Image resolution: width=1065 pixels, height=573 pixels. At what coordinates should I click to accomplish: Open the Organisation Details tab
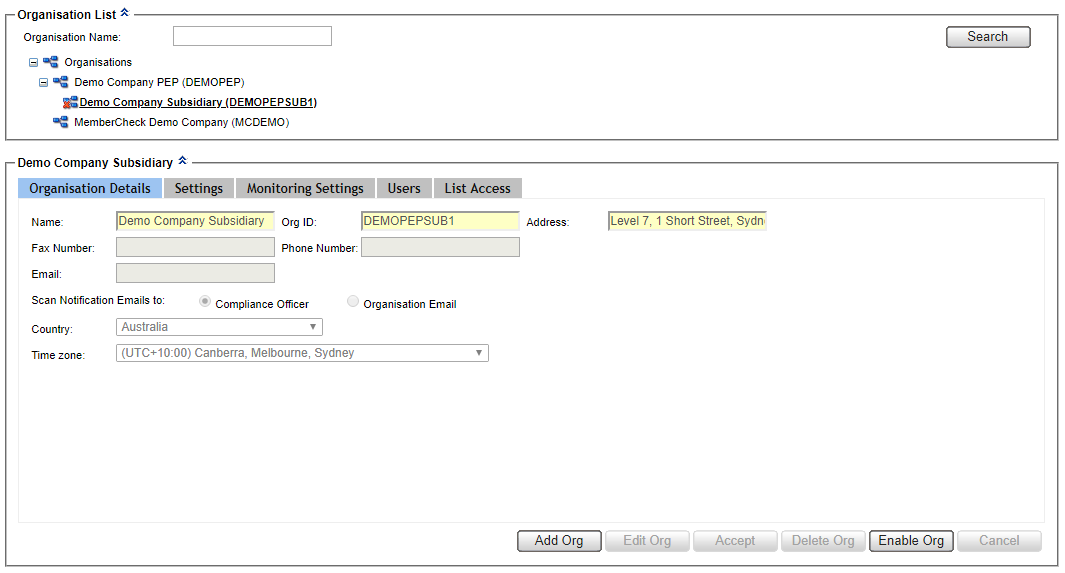[x=90, y=189]
